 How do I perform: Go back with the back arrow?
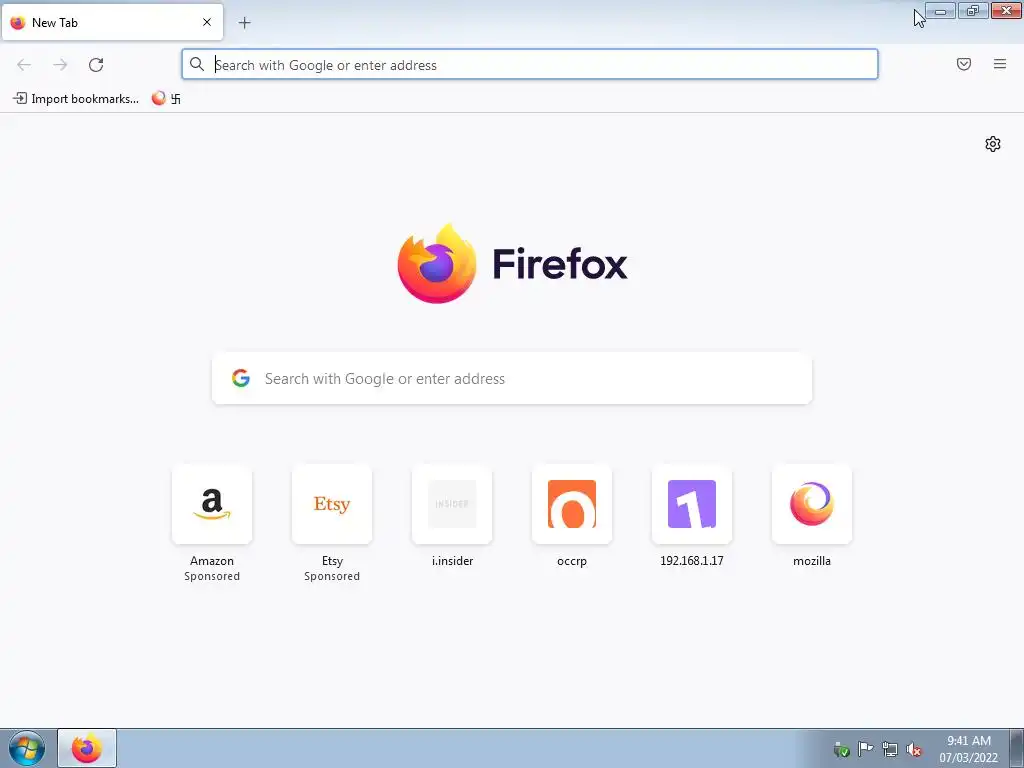[x=24, y=65]
